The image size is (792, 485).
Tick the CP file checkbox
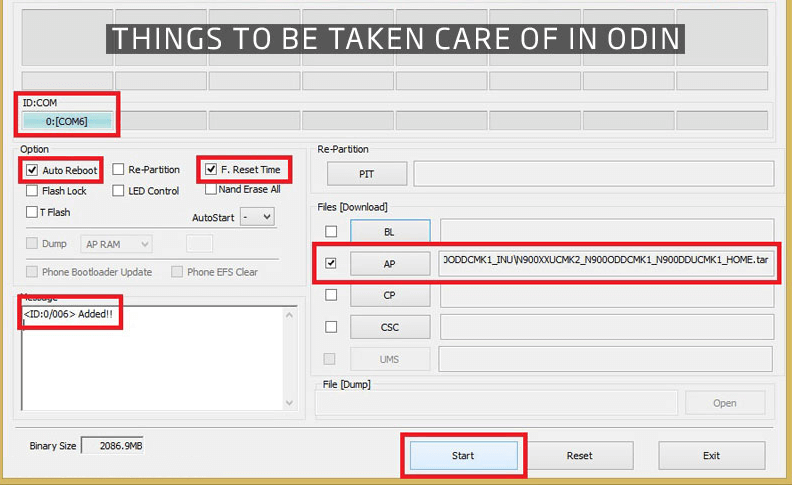[x=331, y=295]
